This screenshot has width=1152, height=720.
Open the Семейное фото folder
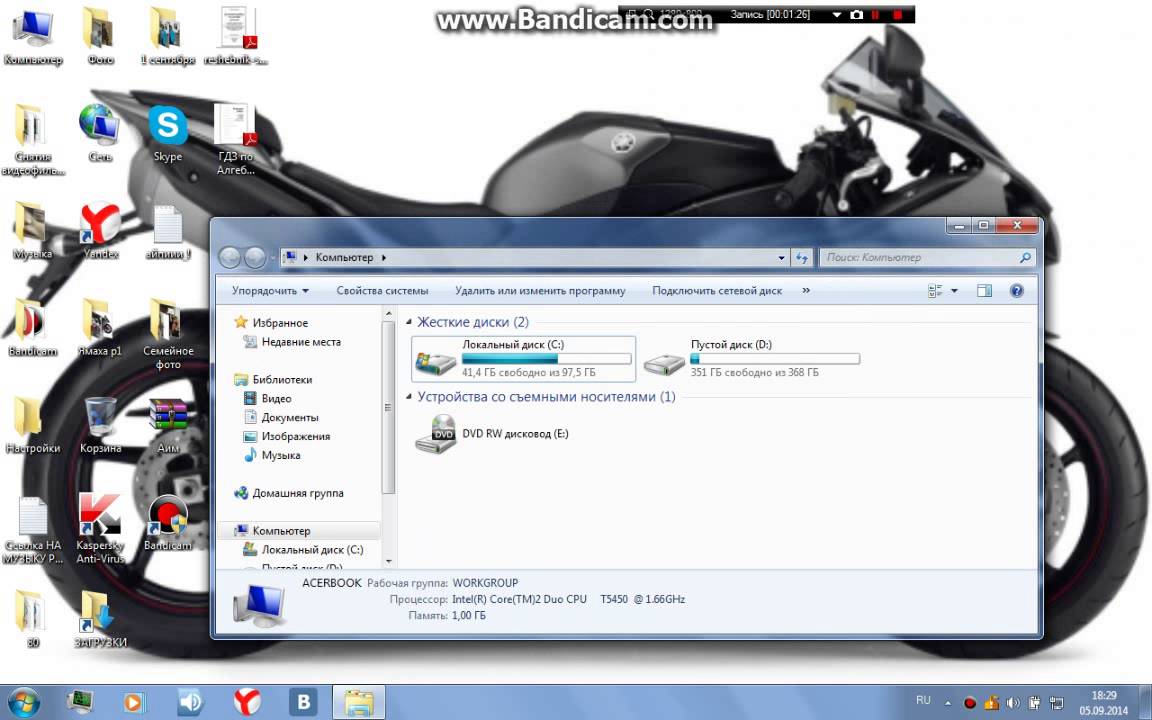coord(168,334)
